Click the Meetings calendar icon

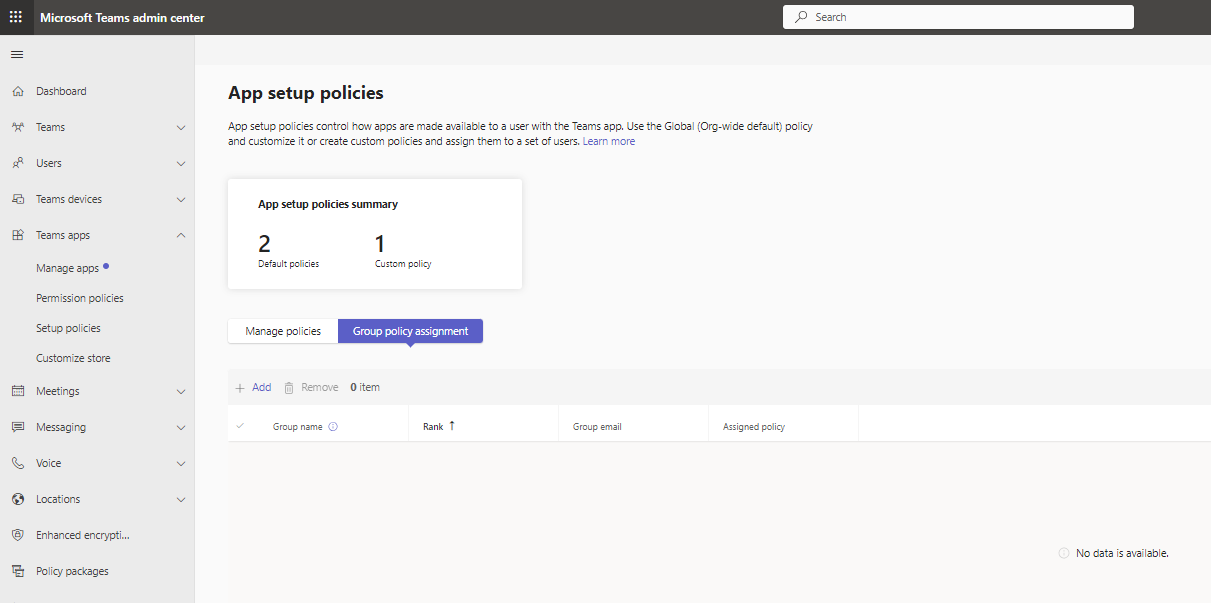18,391
